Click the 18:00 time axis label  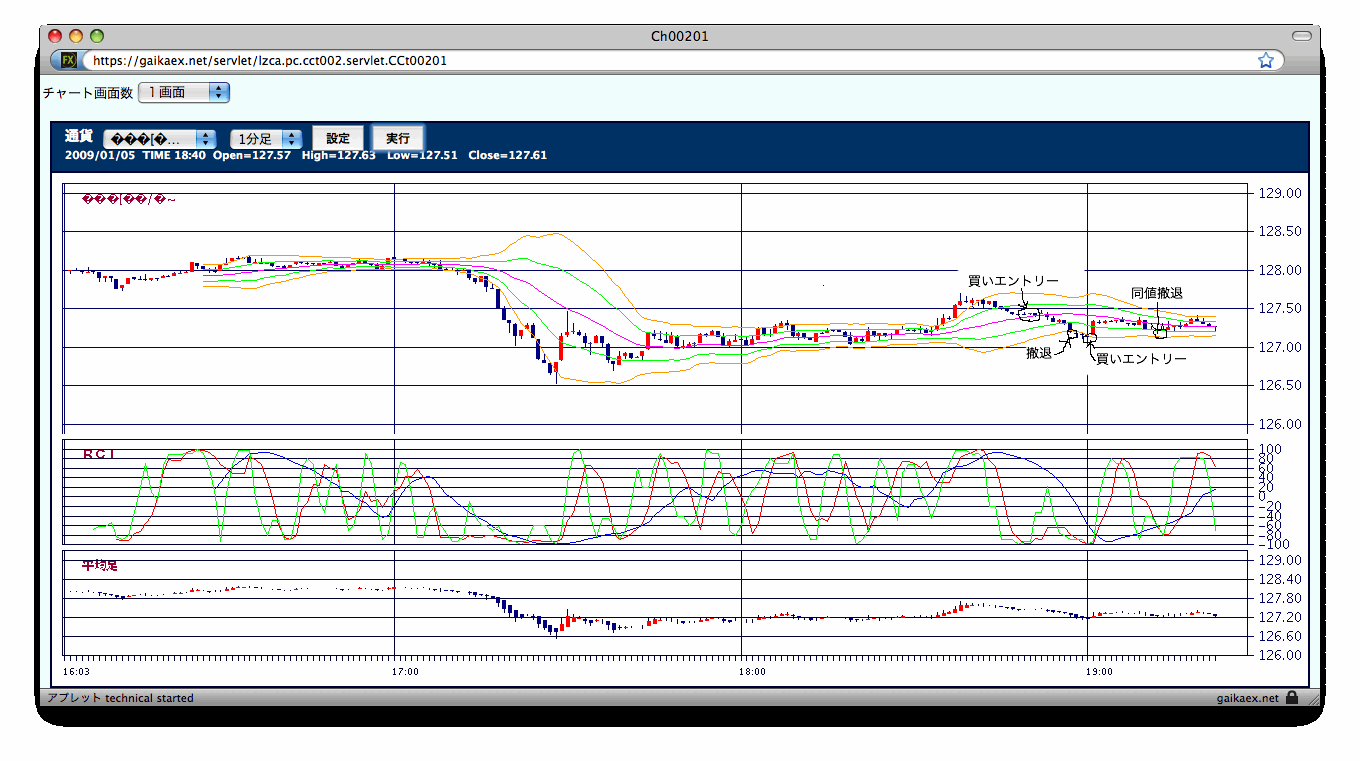pyautogui.click(x=751, y=672)
